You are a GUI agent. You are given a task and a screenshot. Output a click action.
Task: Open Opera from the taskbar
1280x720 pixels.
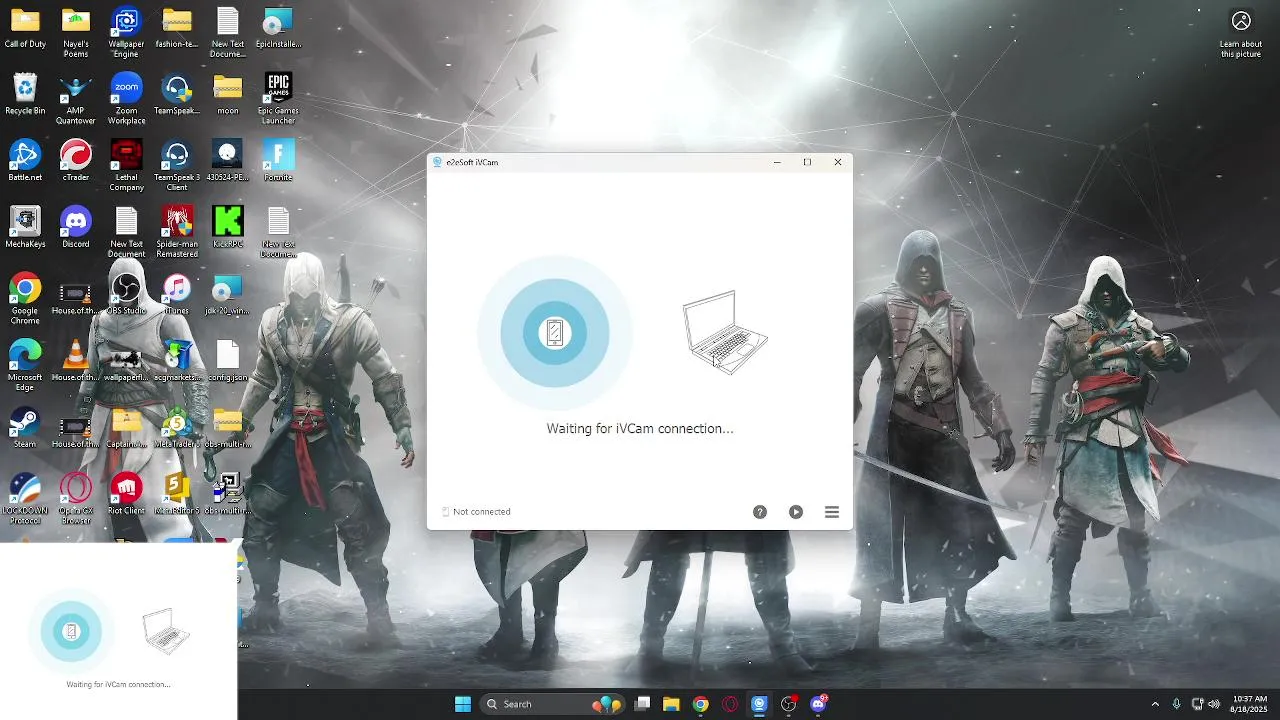(730, 704)
